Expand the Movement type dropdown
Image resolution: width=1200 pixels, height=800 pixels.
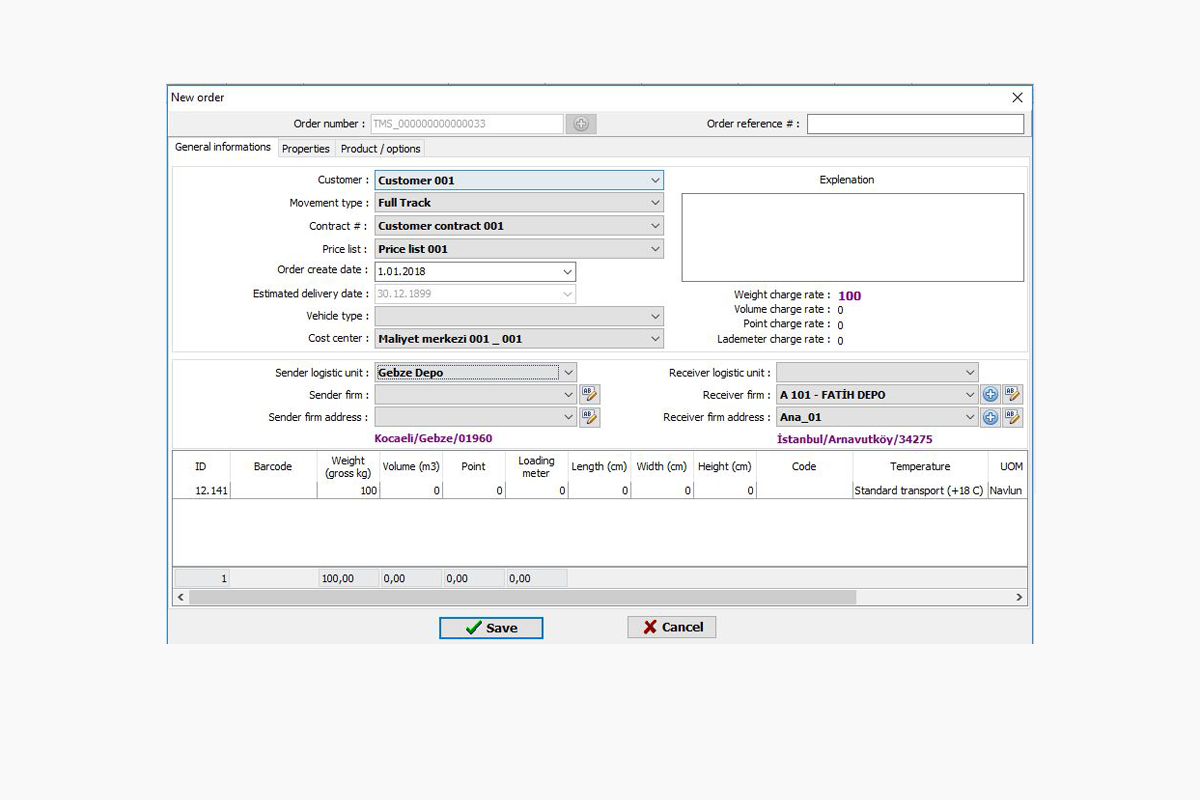pyautogui.click(x=655, y=203)
